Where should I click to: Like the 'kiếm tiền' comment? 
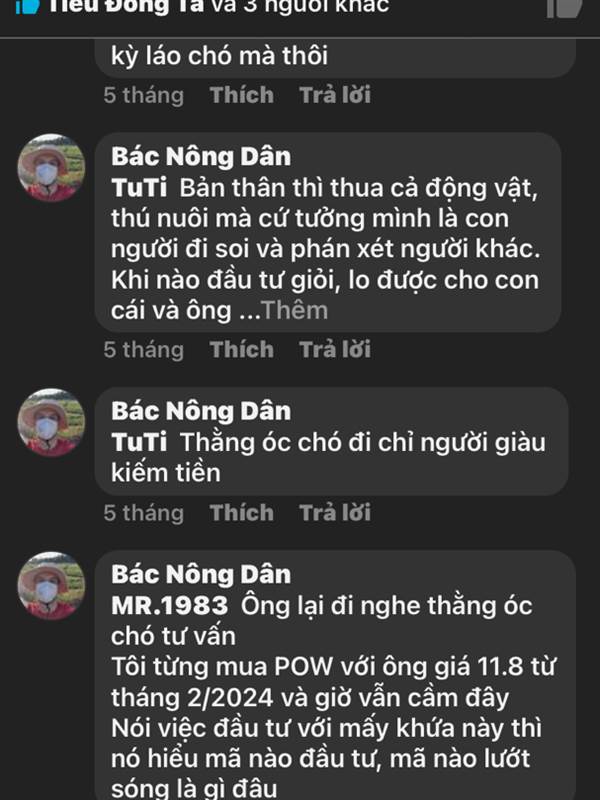point(241,513)
